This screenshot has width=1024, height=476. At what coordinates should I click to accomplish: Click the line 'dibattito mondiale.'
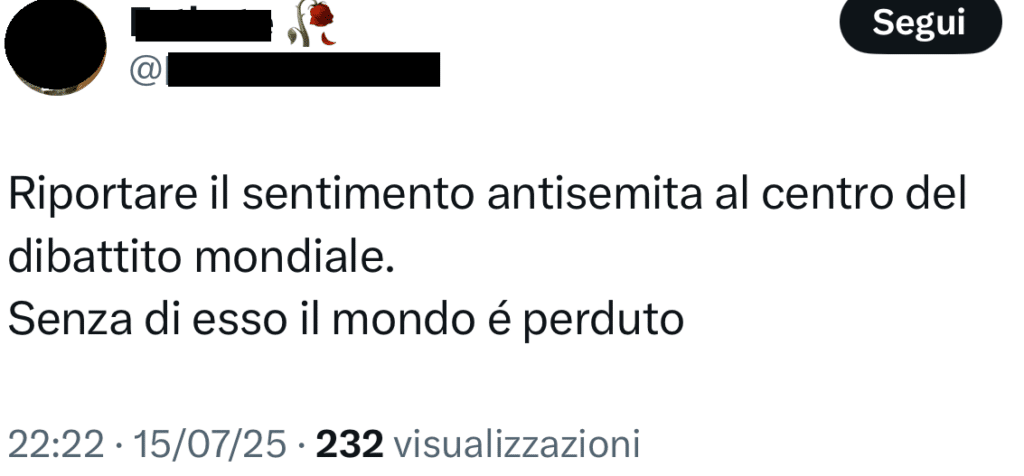coord(201,257)
